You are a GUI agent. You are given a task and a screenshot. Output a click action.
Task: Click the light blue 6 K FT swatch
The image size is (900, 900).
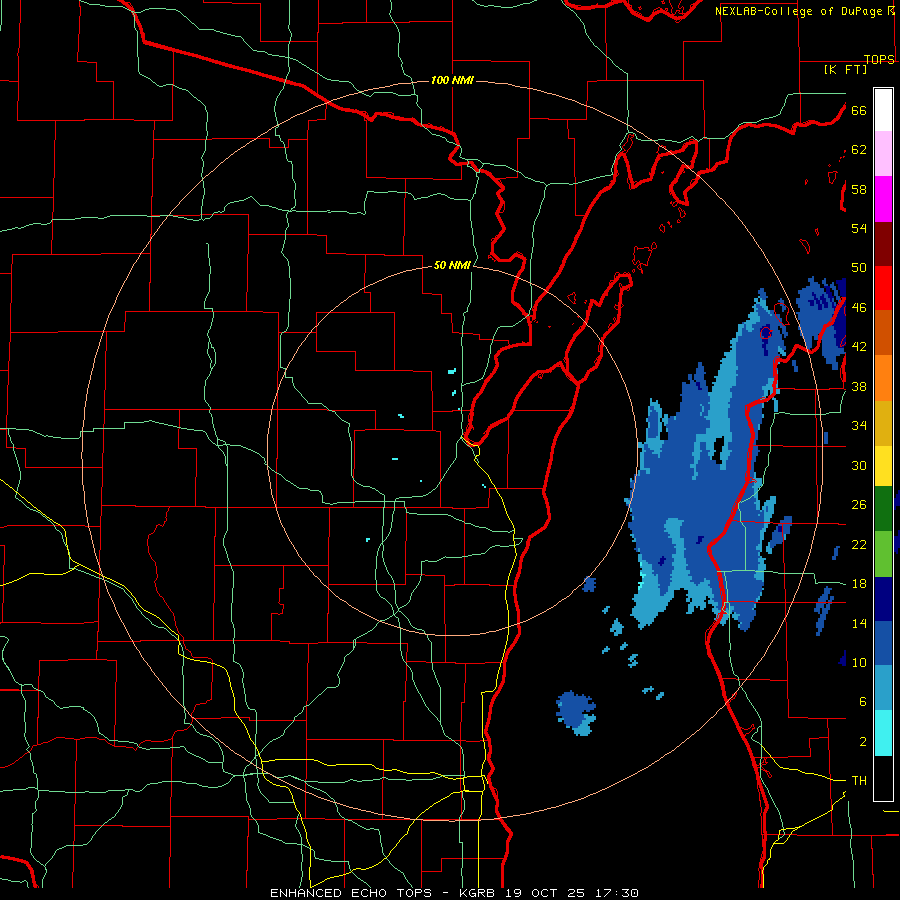click(x=883, y=688)
